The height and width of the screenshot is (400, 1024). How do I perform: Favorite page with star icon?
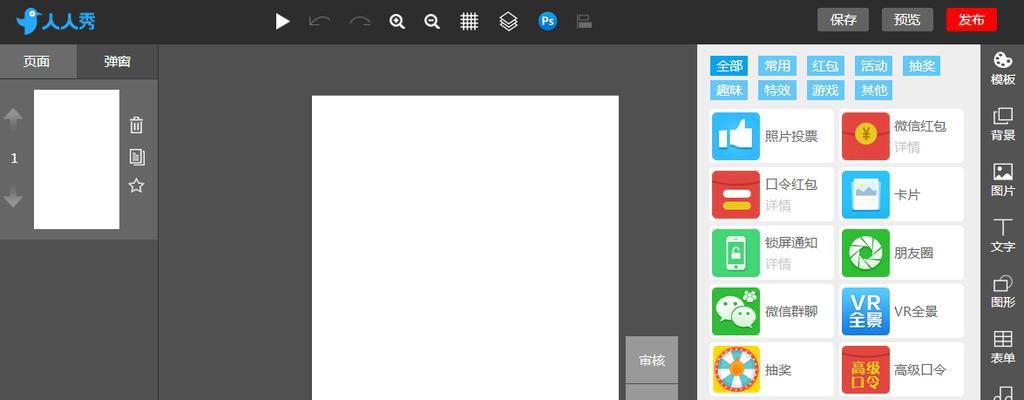tap(136, 186)
